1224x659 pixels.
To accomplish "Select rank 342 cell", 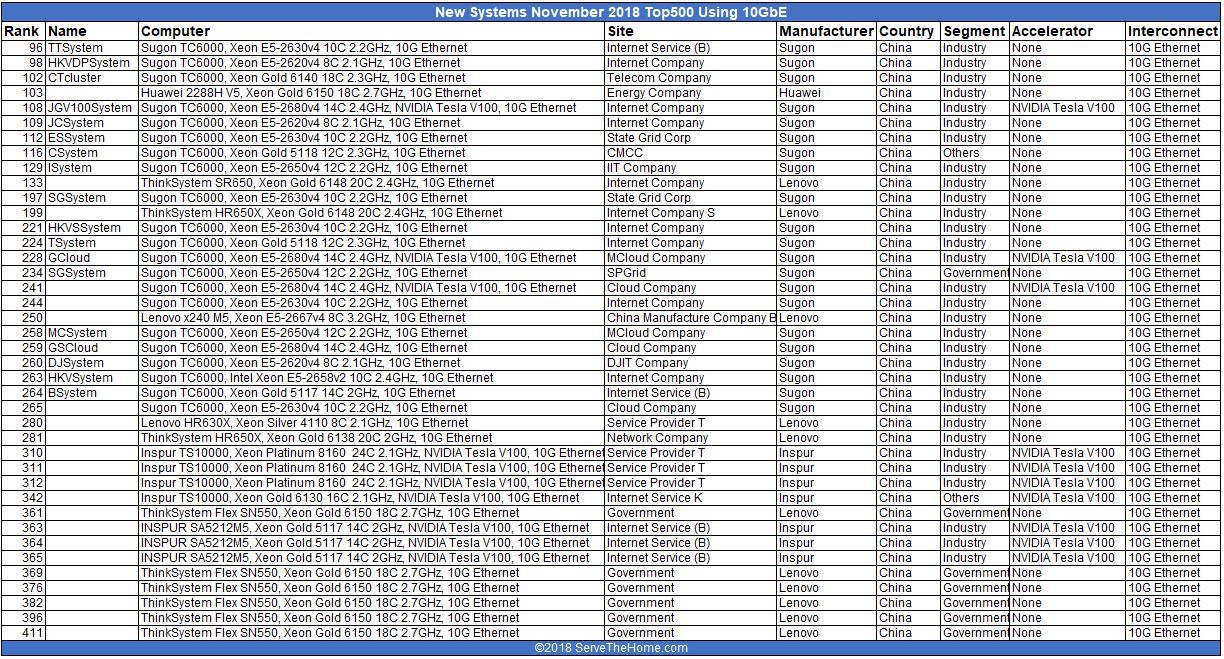I will (x=23, y=498).
